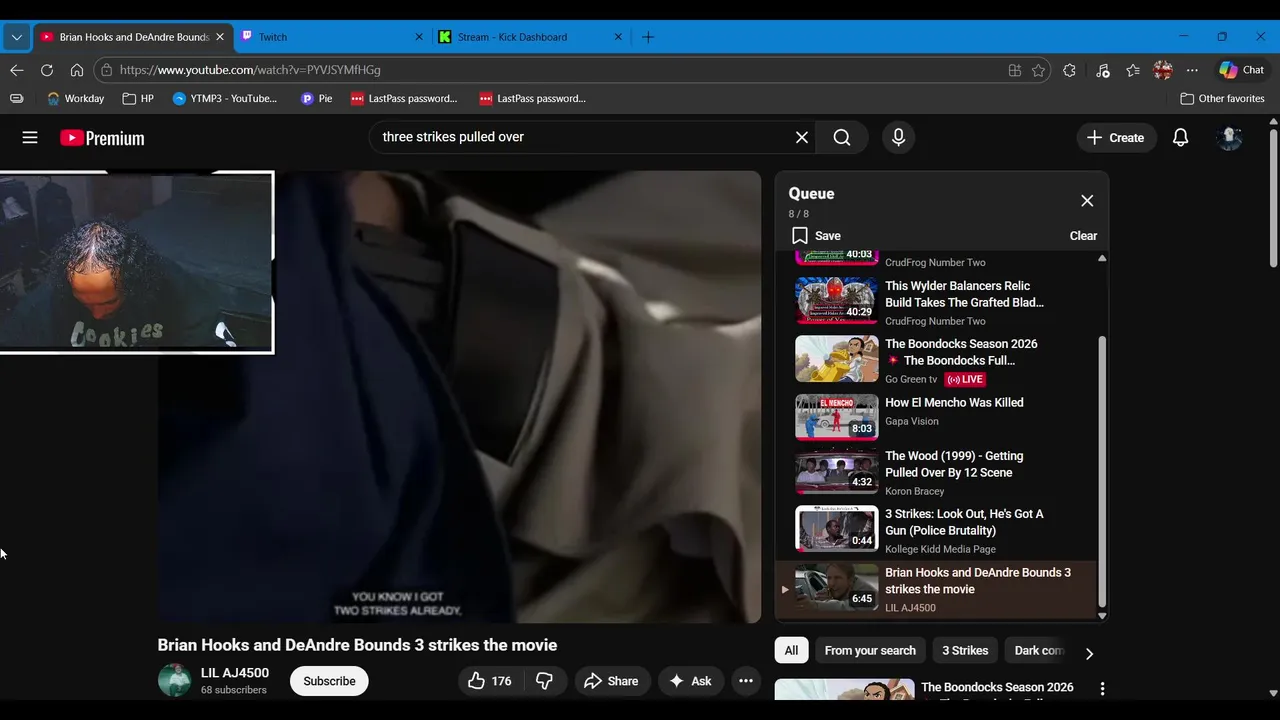Open the Ask AI button

tap(690, 681)
